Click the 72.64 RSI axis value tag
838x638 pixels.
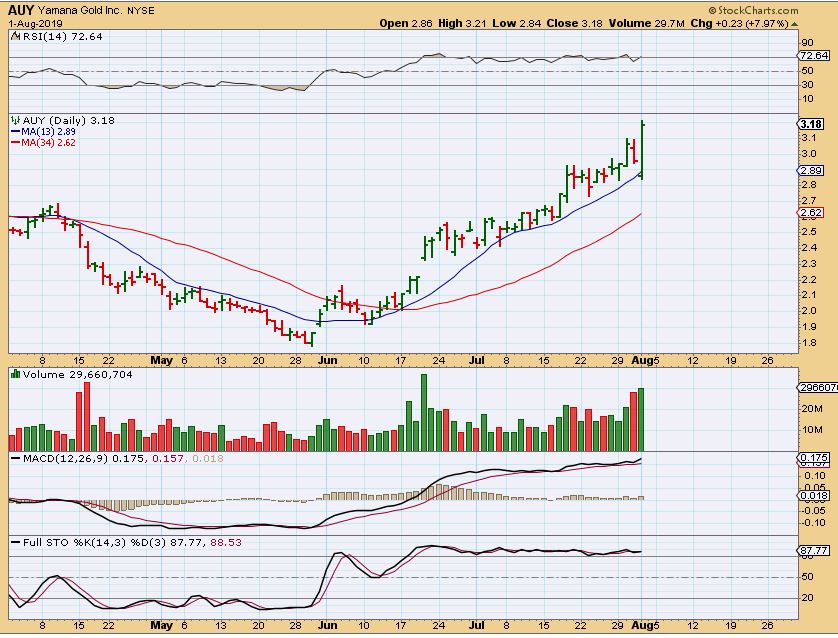[x=813, y=56]
